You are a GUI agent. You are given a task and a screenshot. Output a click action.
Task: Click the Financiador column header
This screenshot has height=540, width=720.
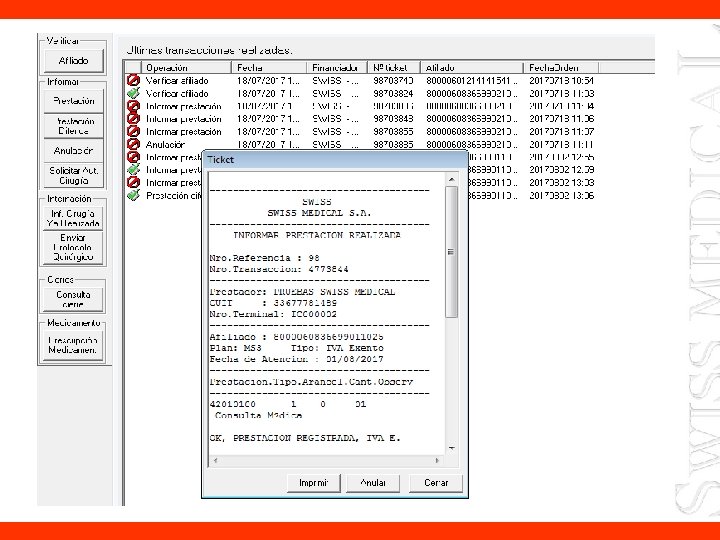[x=337, y=68]
